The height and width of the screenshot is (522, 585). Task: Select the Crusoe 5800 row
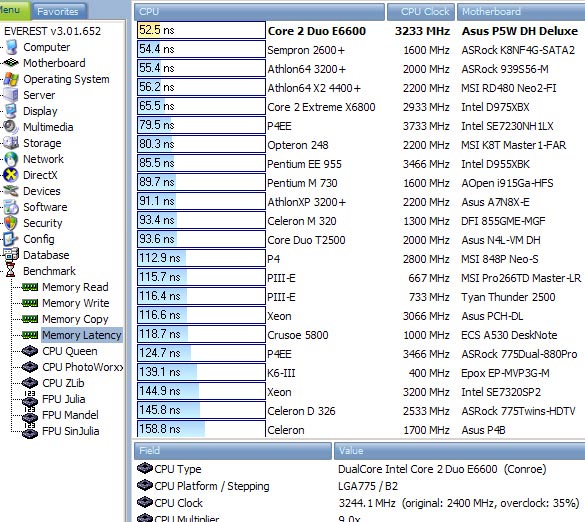tap(359, 335)
